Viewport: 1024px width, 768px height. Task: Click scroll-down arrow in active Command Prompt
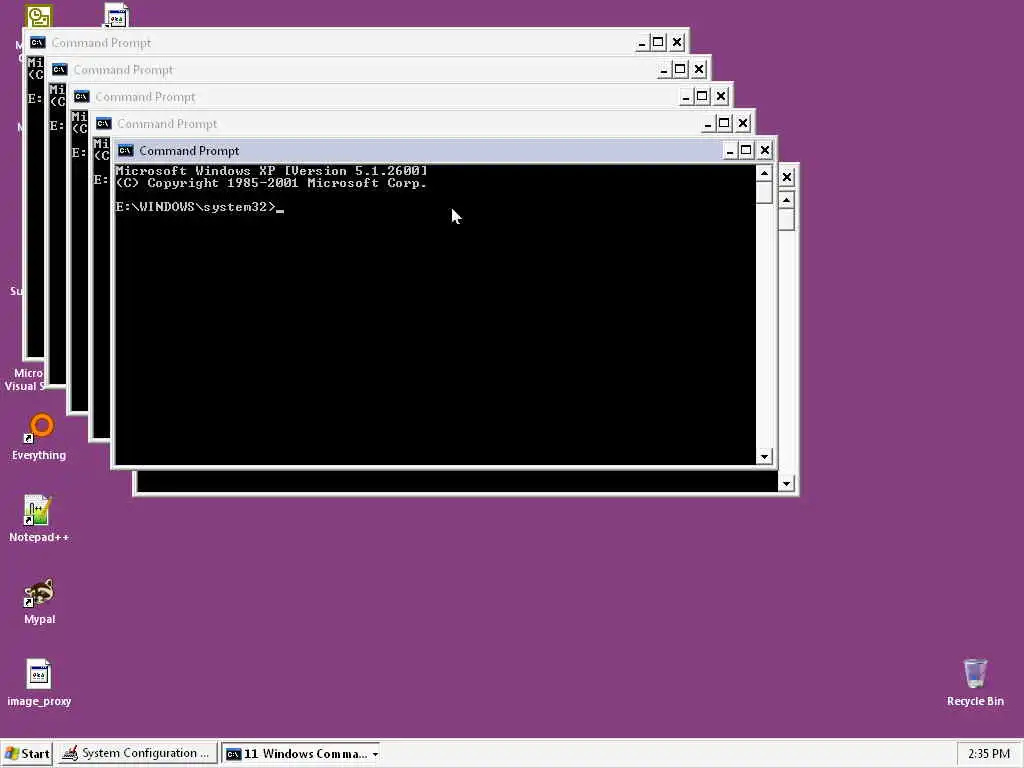click(764, 456)
